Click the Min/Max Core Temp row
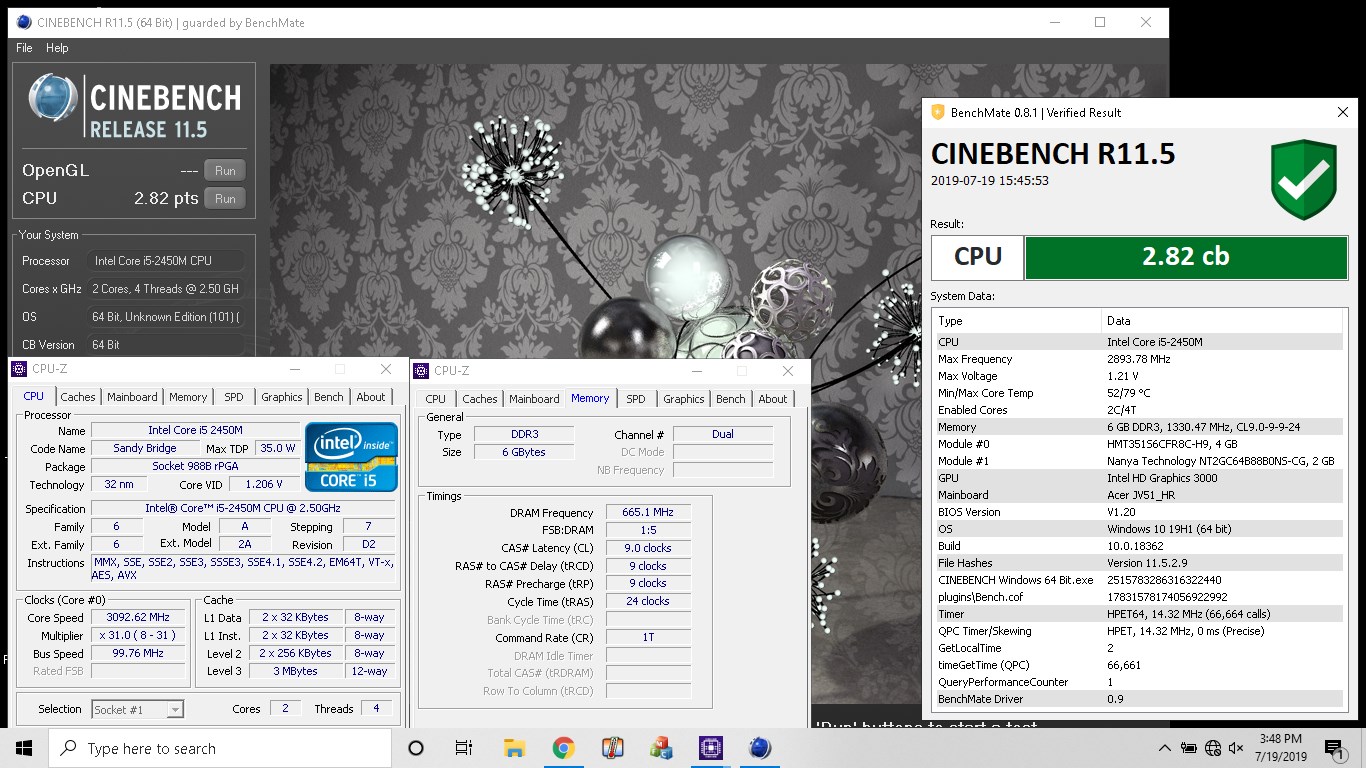Screen dimensions: 1366x768 pos(1139,393)
